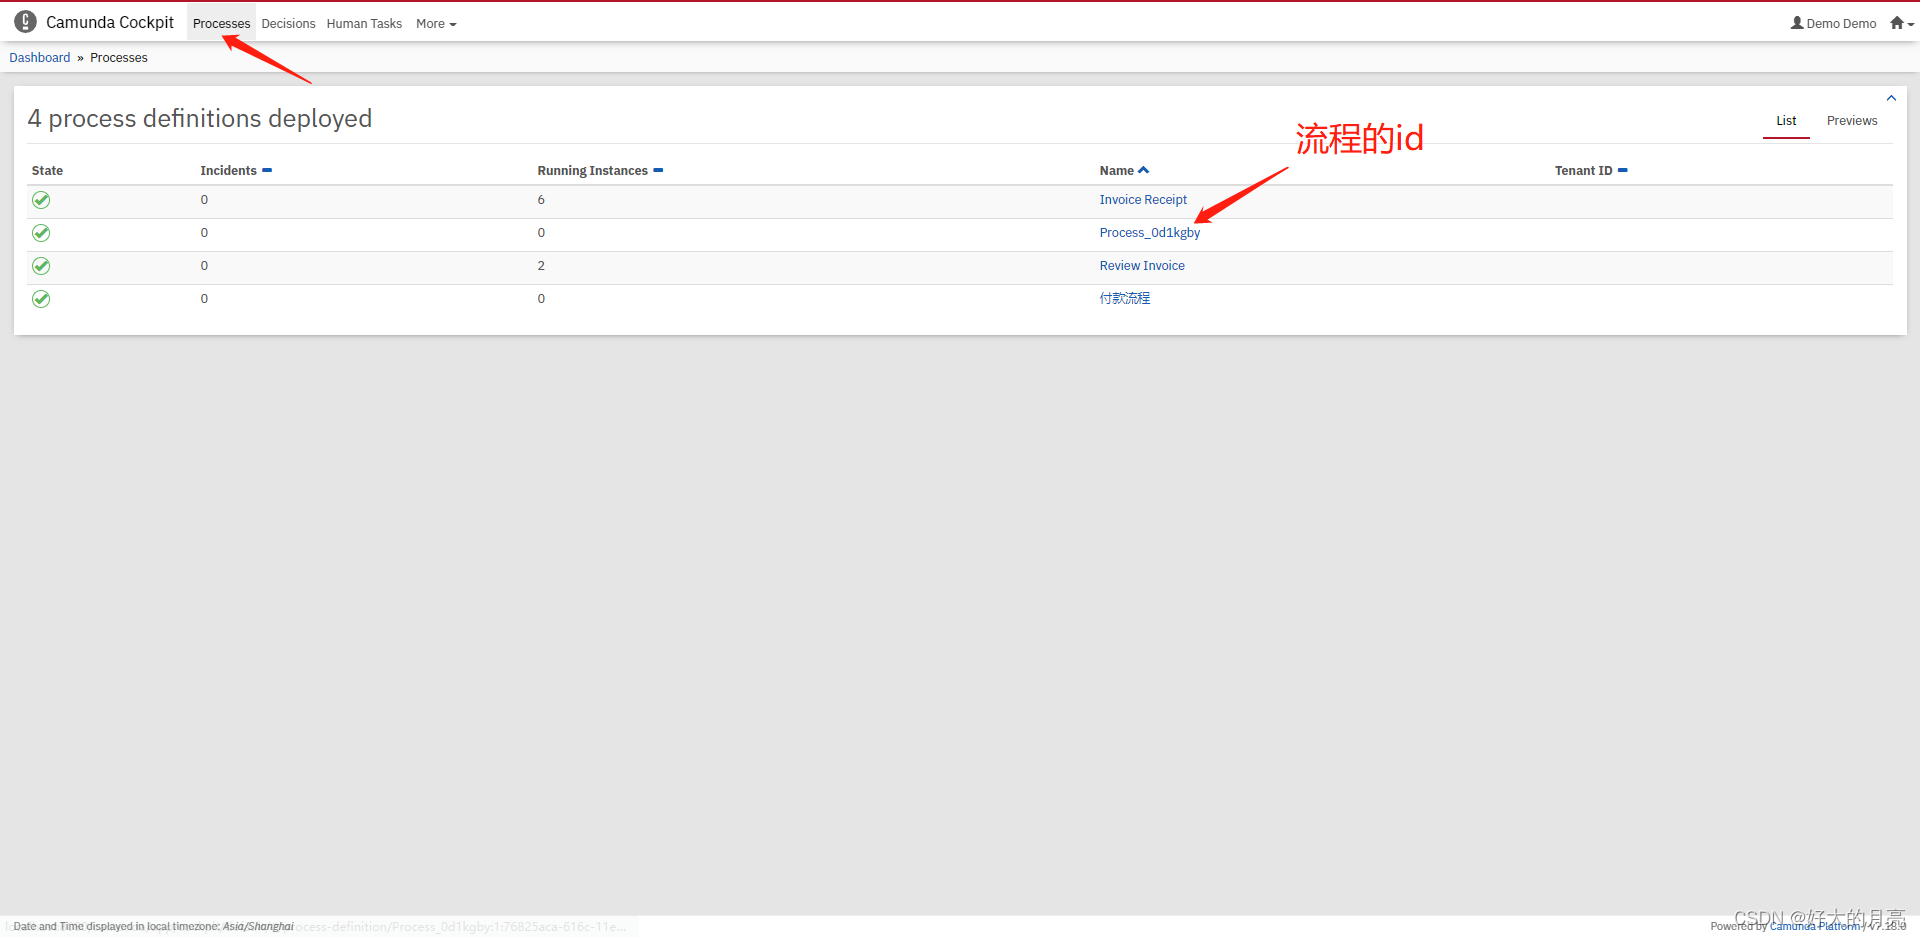Expand the More menu

point(436,24)
